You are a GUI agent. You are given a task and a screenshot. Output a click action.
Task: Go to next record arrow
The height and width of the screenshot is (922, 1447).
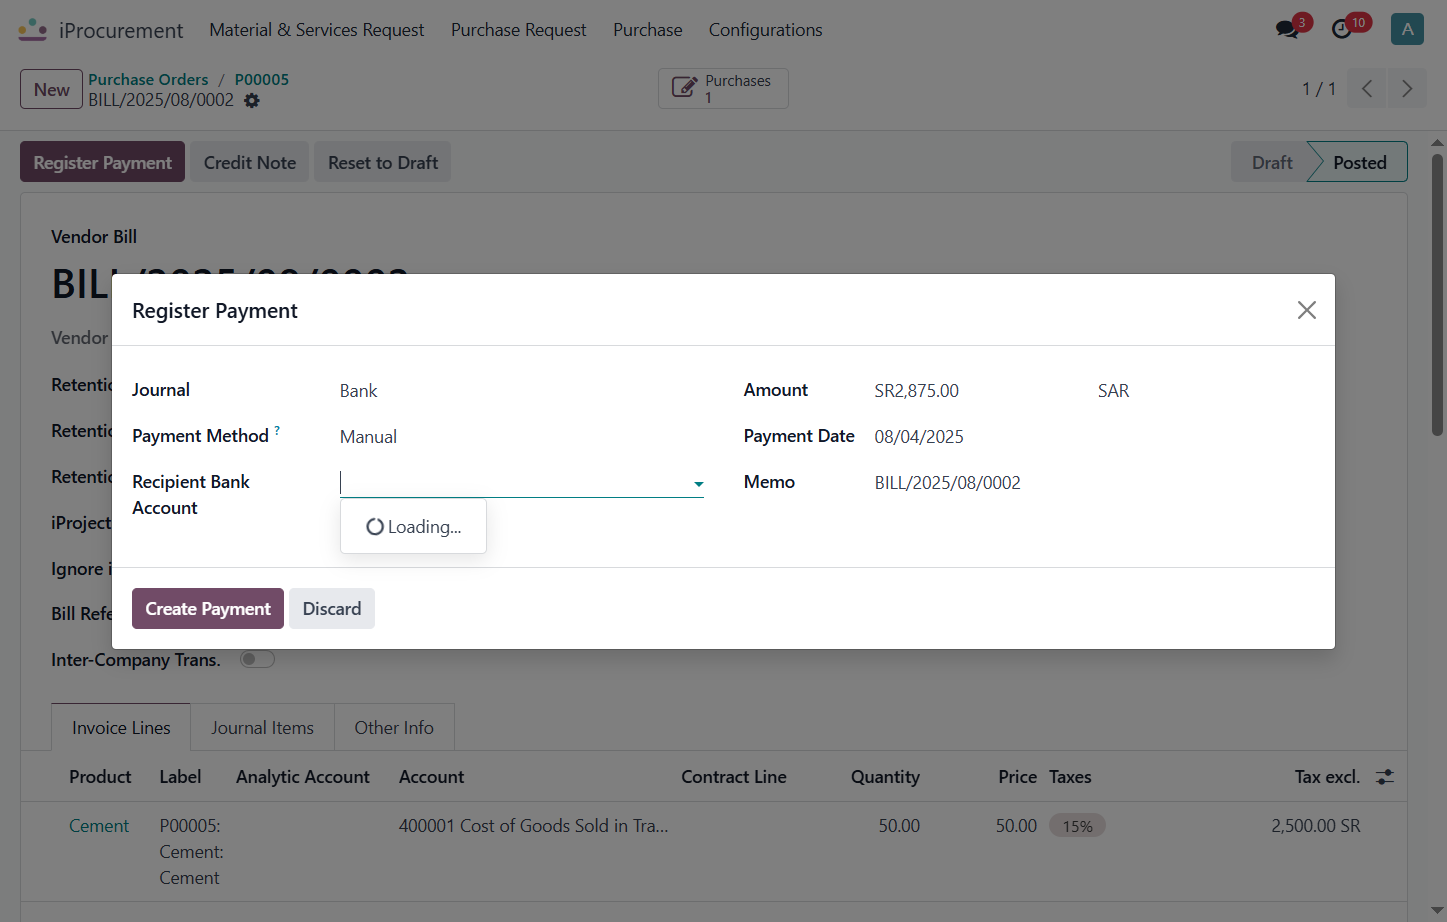click(x=1407, y=89)
